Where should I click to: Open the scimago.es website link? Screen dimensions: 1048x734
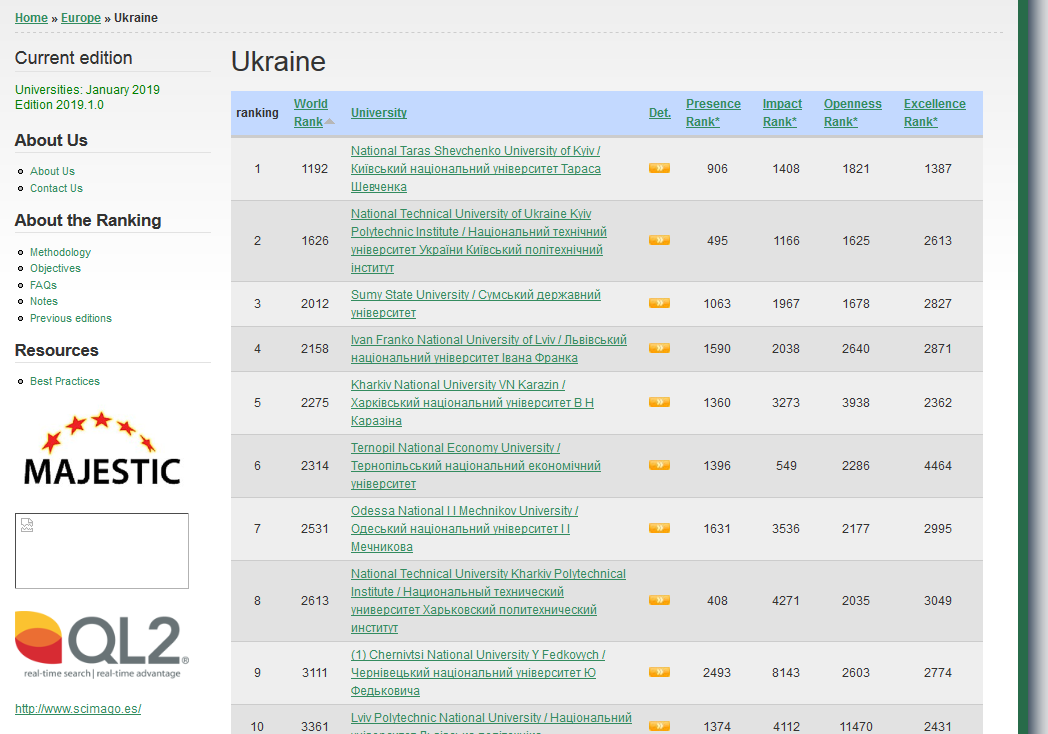[x=78, y=709]
